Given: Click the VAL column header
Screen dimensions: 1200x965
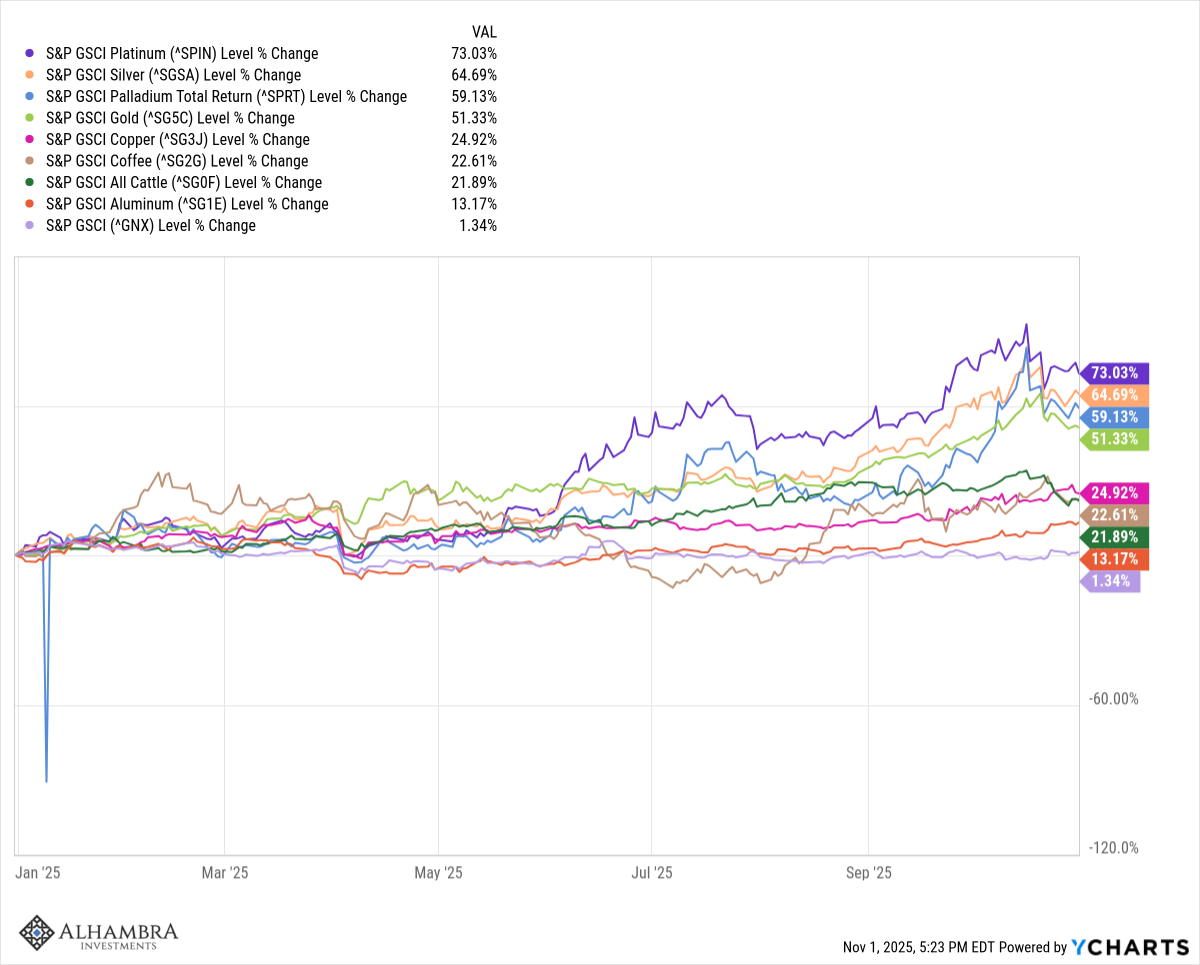Looking at the screenshot, I should (x=484, y=32).
